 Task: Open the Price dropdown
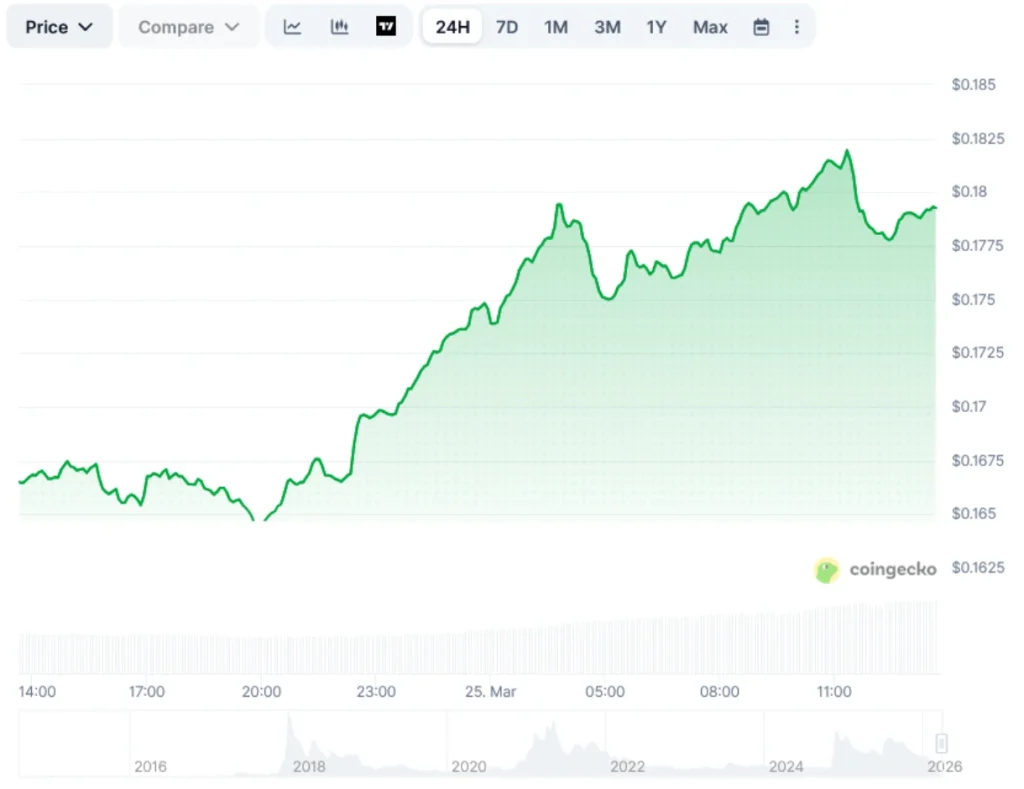(59, 27)
